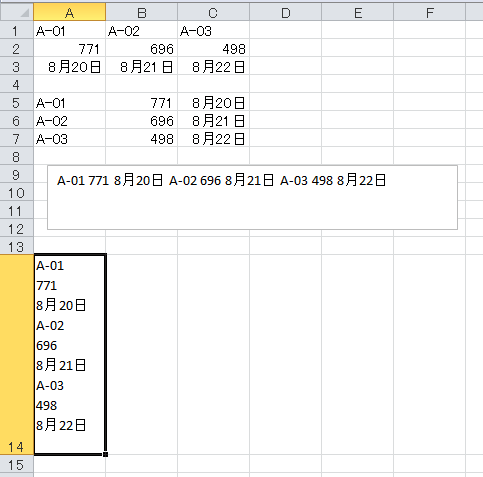Click cell A6 containing A-02
The image size is (483, 477).
pyautogui.click(x=70, y=120)
